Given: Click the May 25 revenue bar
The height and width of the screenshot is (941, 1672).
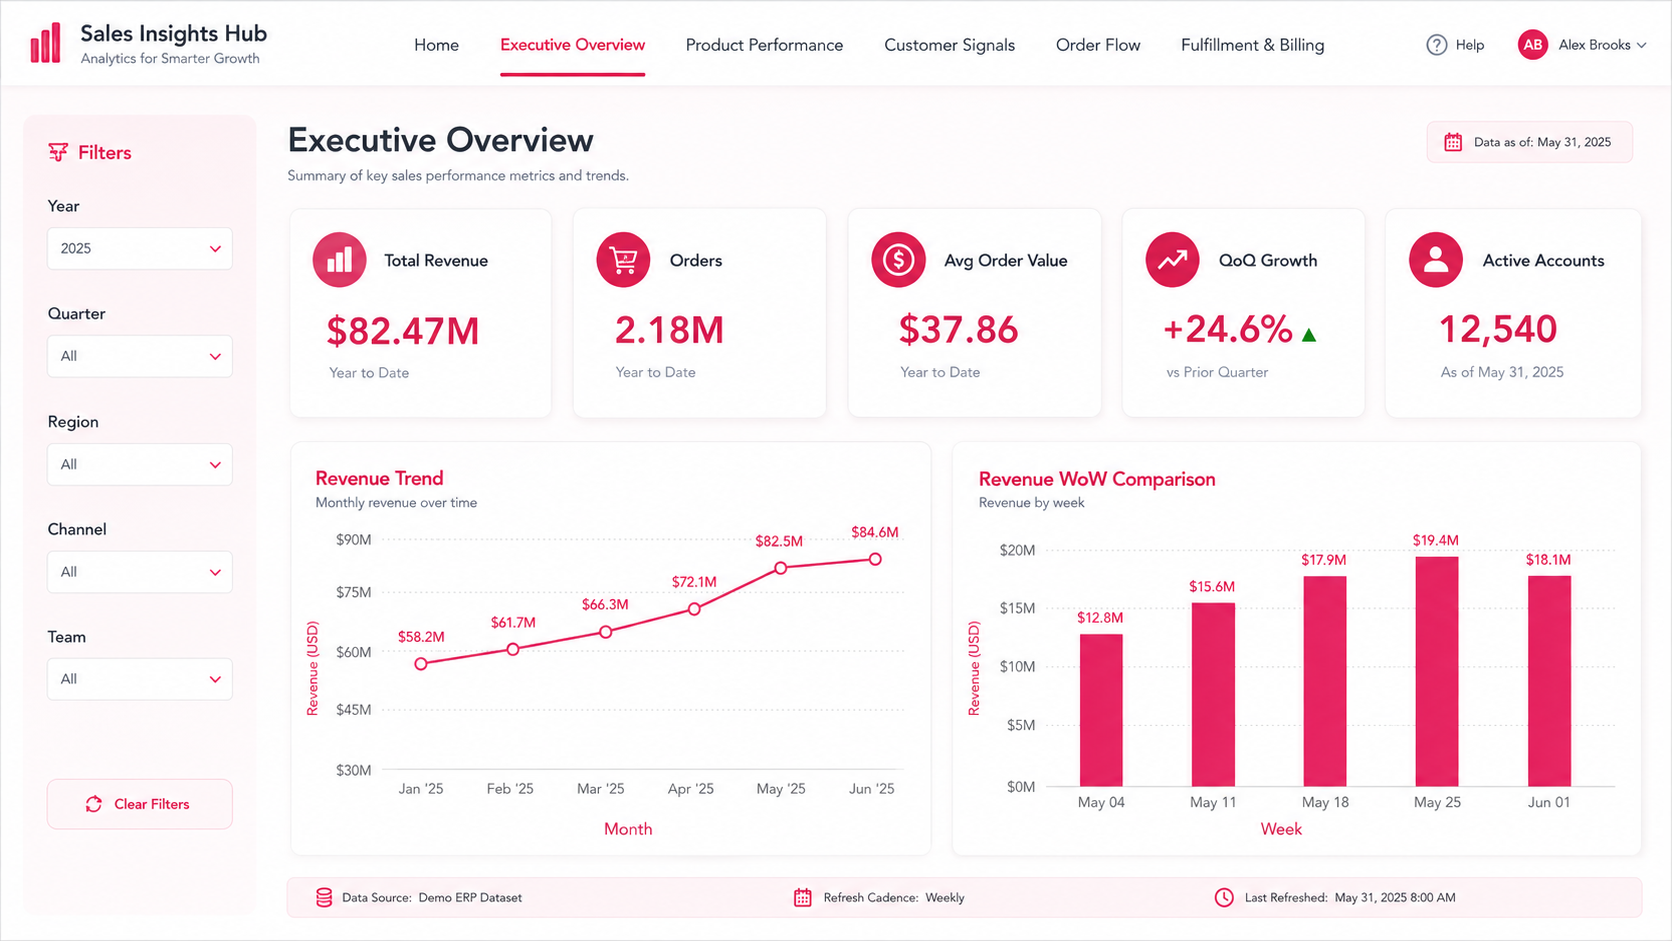Looking at the screenshot, I should (1437, 671).
